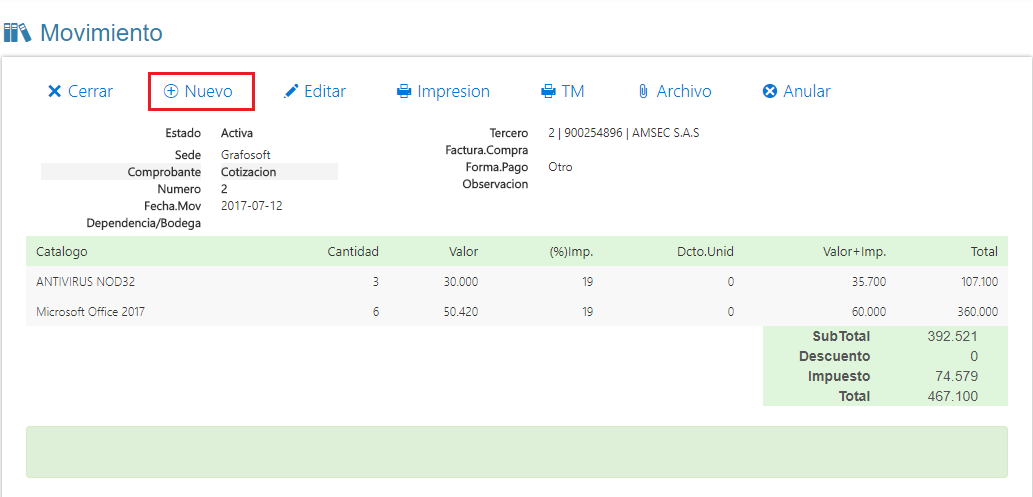Click the Catalogo column header
Viewport: 1033px width, 497px height.
tap(62, 251)
